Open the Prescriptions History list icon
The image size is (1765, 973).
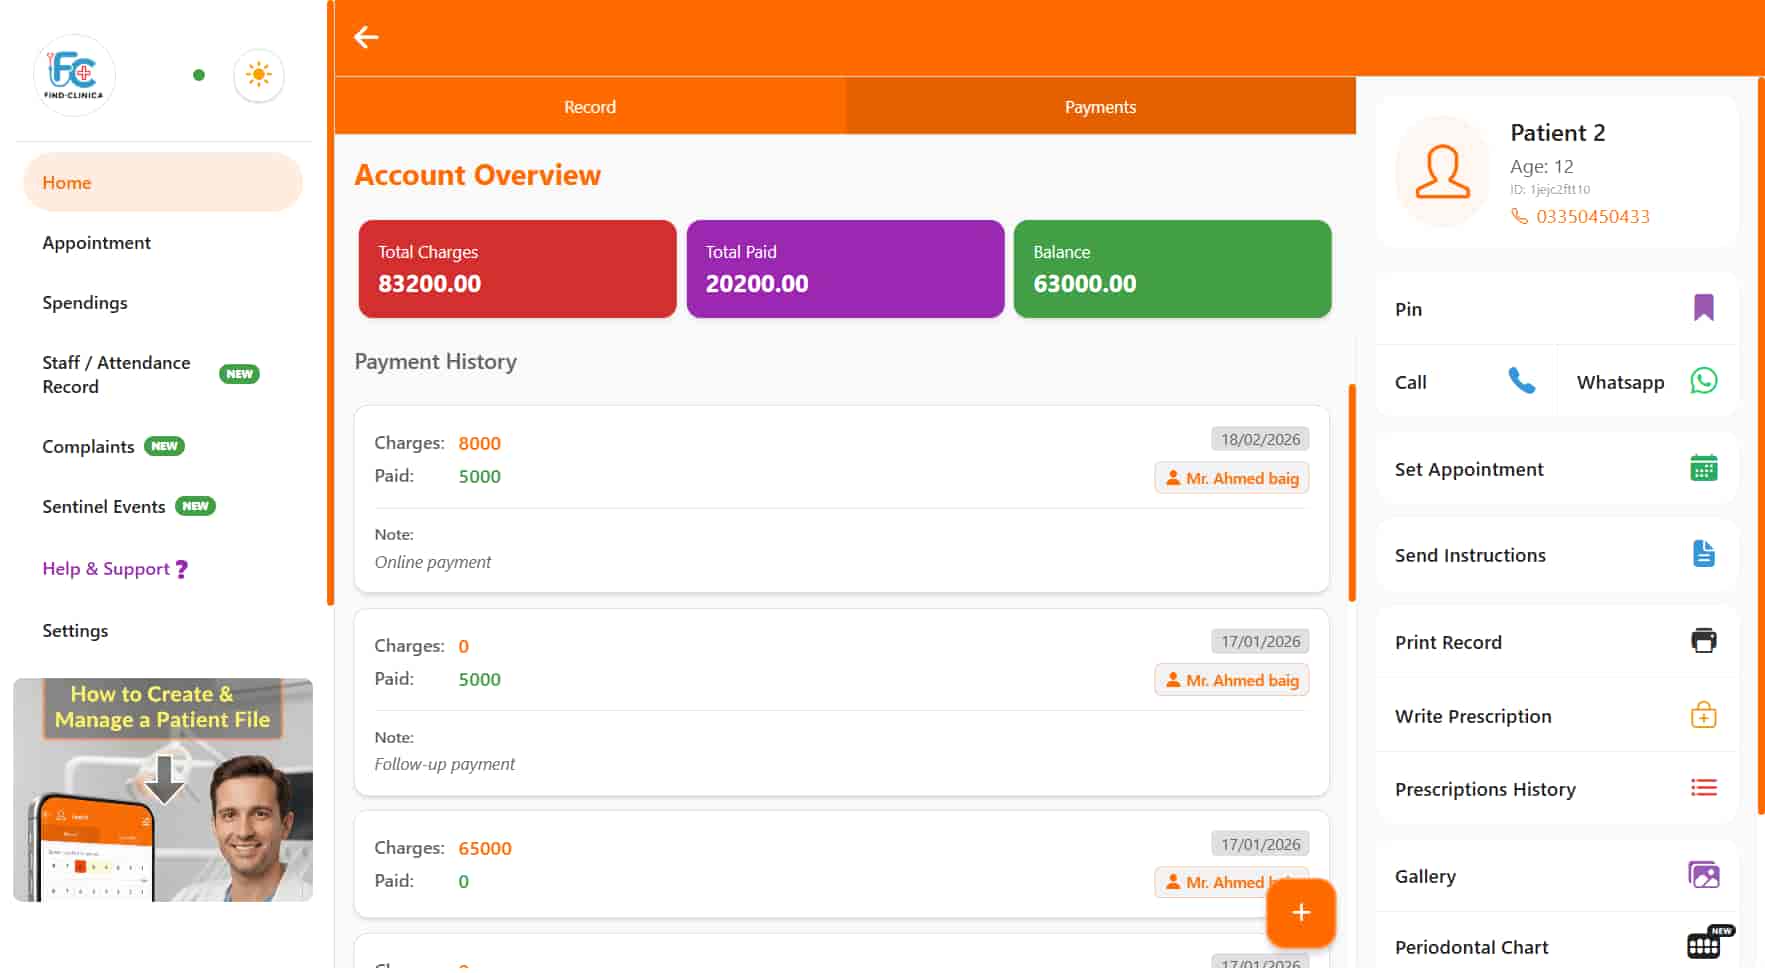click(1704, 787)
